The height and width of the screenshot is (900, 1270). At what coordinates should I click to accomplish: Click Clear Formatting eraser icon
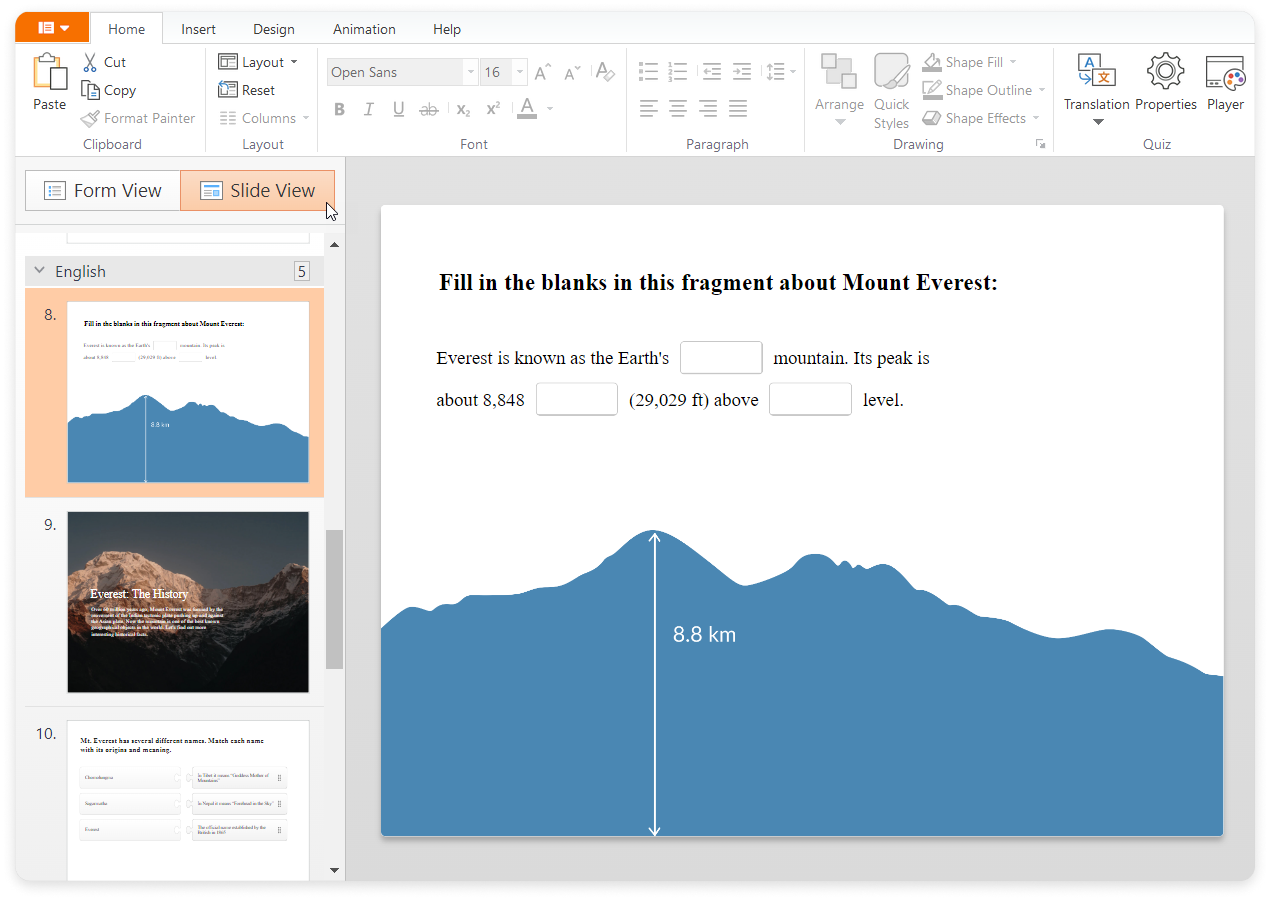604,72
